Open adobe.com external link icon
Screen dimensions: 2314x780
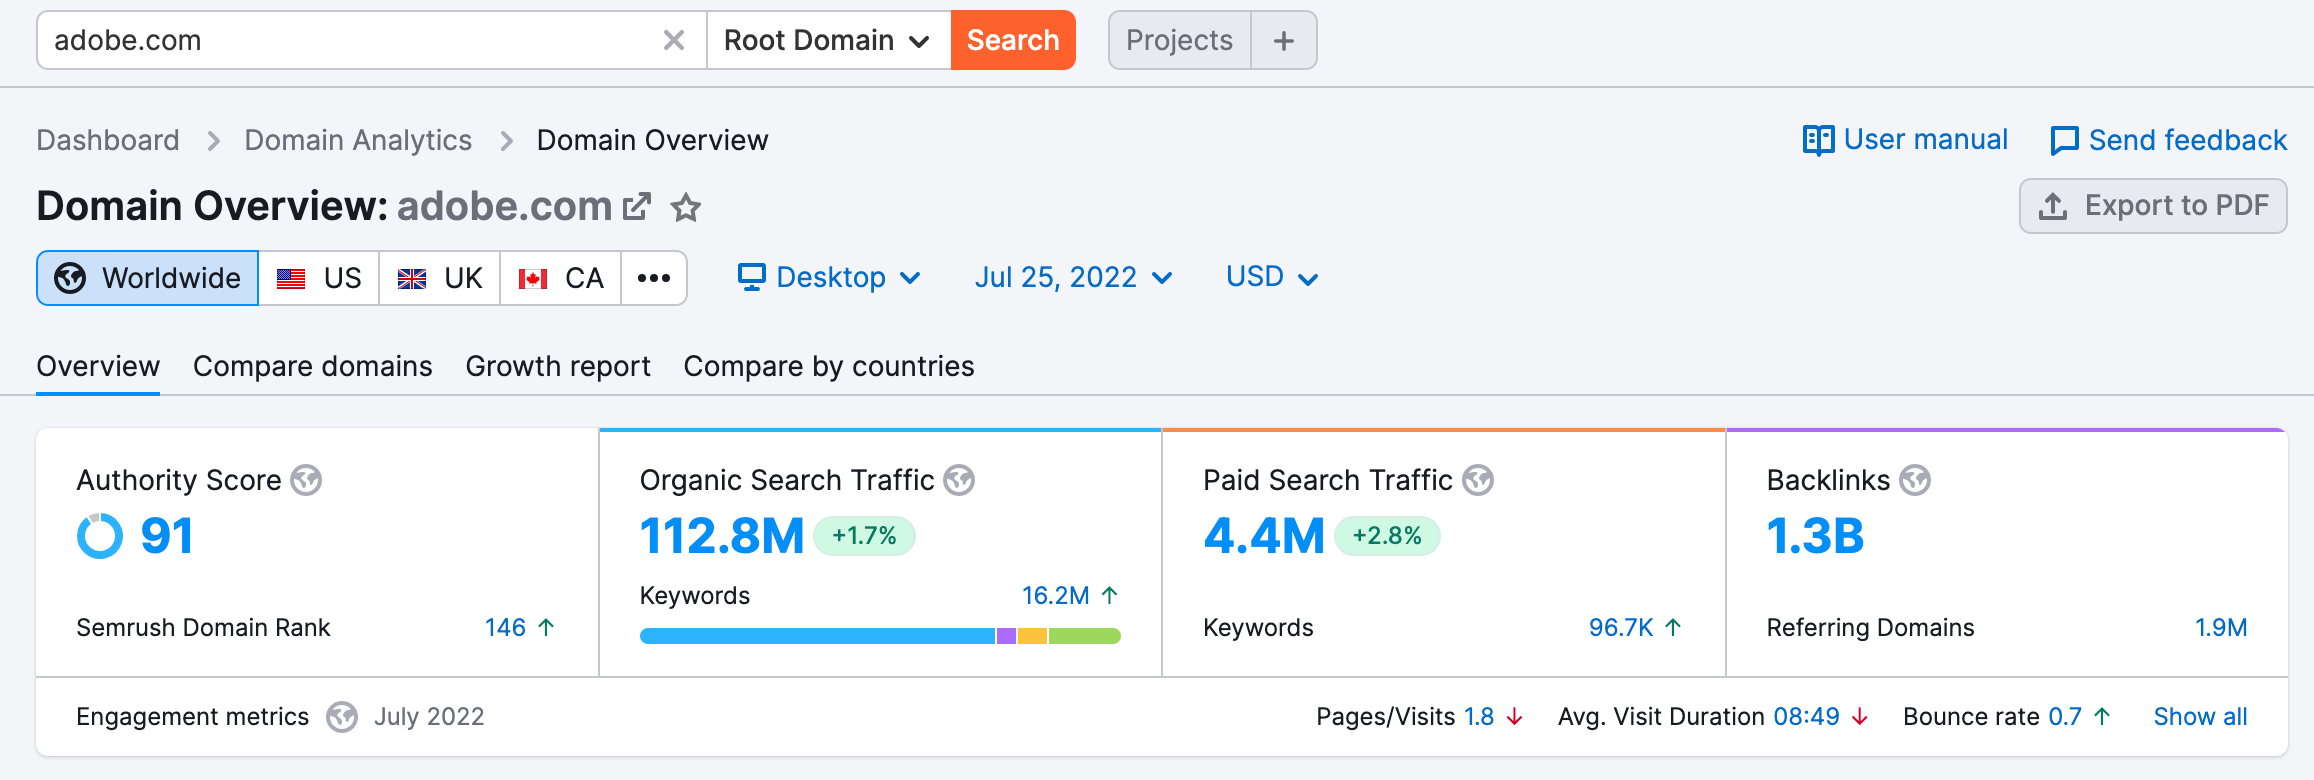(x=637, y=207)
